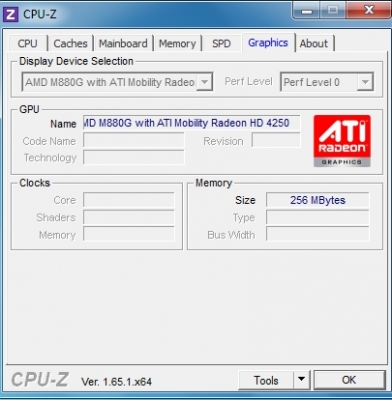Open the Tools dropdown arrow
This screenshot has height=400, width=392.
click(x=301, y=379)
